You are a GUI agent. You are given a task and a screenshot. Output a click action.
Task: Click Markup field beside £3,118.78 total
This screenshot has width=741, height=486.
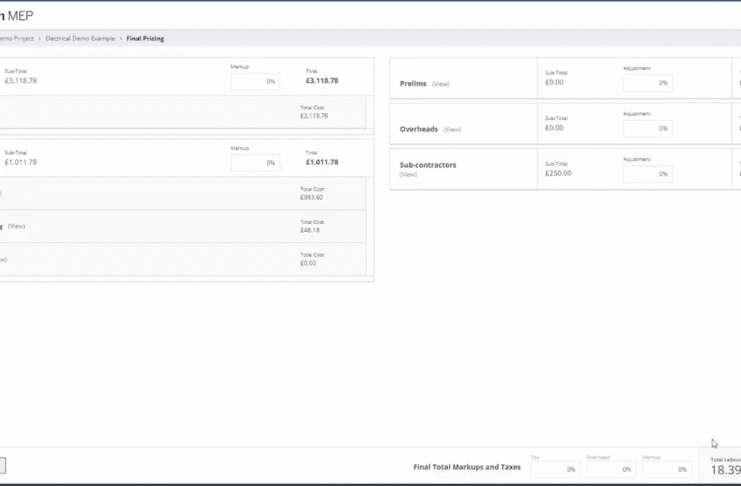coord(255,82)
